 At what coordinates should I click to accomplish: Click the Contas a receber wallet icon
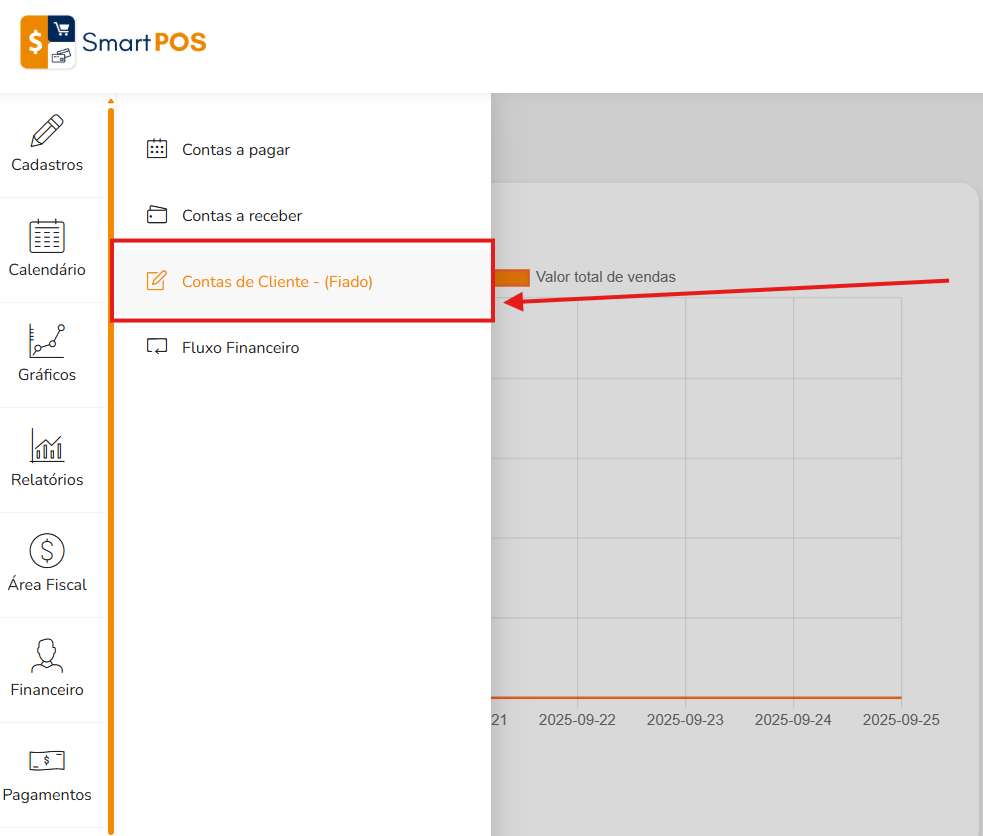[x=157, y=215]
